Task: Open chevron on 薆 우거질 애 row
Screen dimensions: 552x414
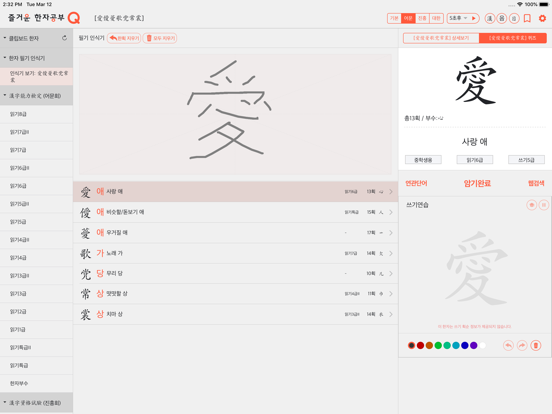Action: click(391, 233)
